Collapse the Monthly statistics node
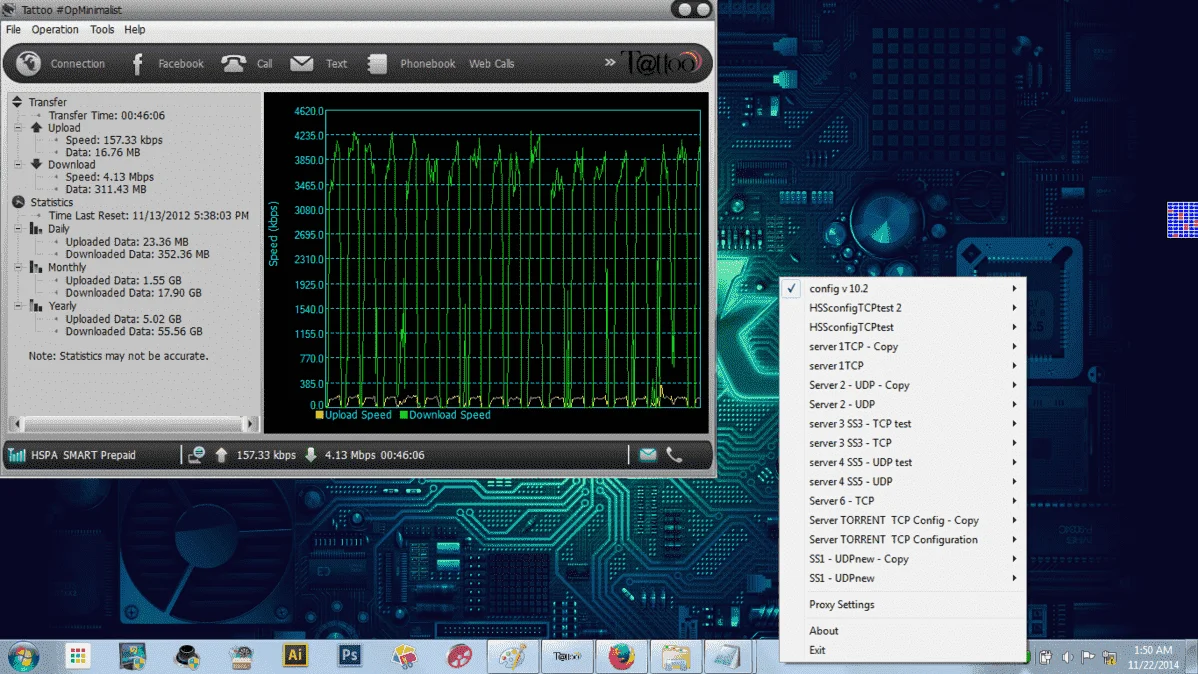1198x674 pixels. pos(18,267)
